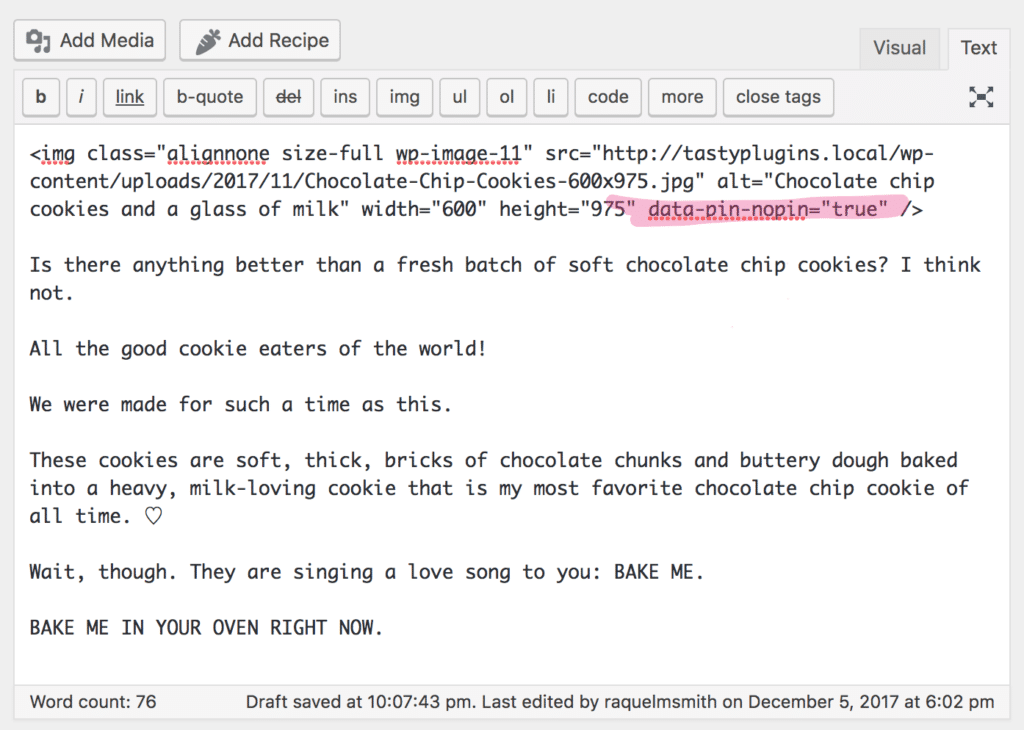The height and width of the screenshot is (730, 1024).
Task: Click the Add Recipe button
Action: pyautogui.click(x=260, y=41)
